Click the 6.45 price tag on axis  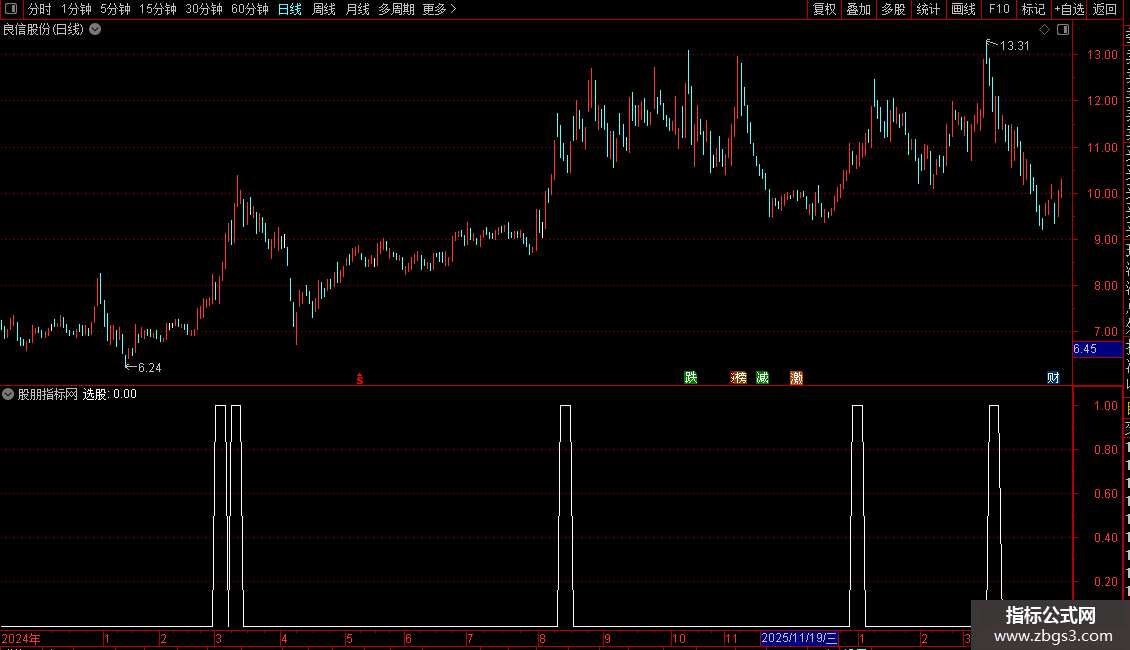click(1097, 349)
